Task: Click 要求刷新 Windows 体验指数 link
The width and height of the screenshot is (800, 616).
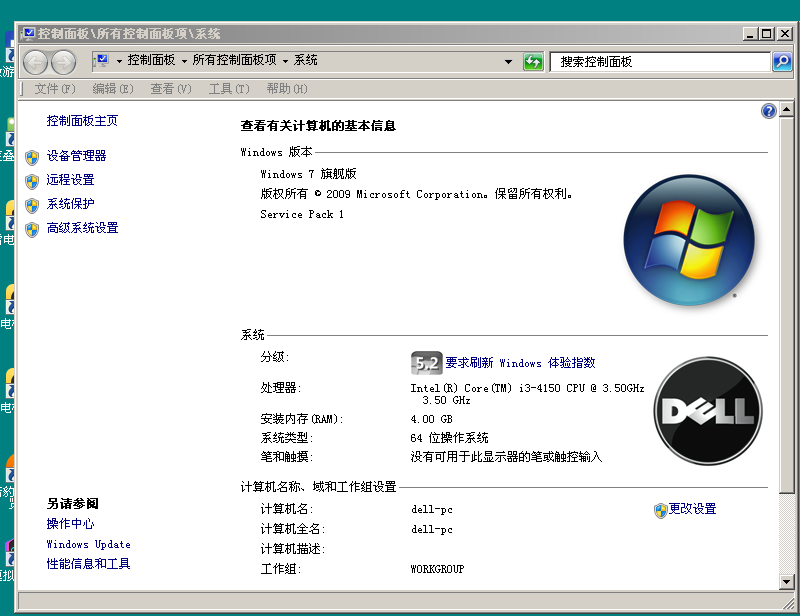Action: [520, 363]
